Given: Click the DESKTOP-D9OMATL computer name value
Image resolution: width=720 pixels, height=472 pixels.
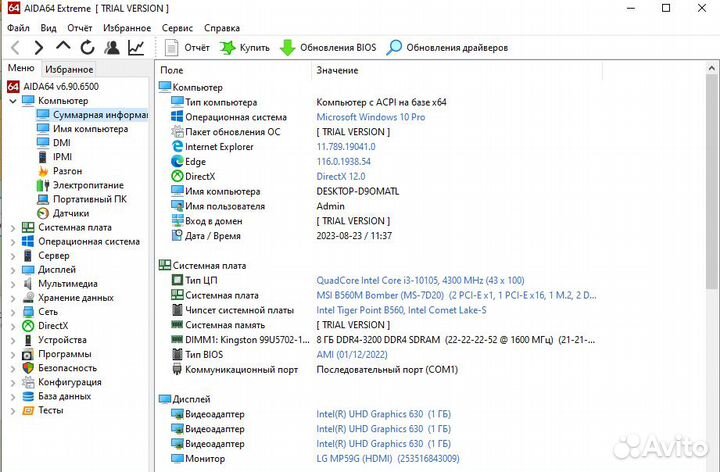Looking at the screenshot, I should (x=358, y=191).
